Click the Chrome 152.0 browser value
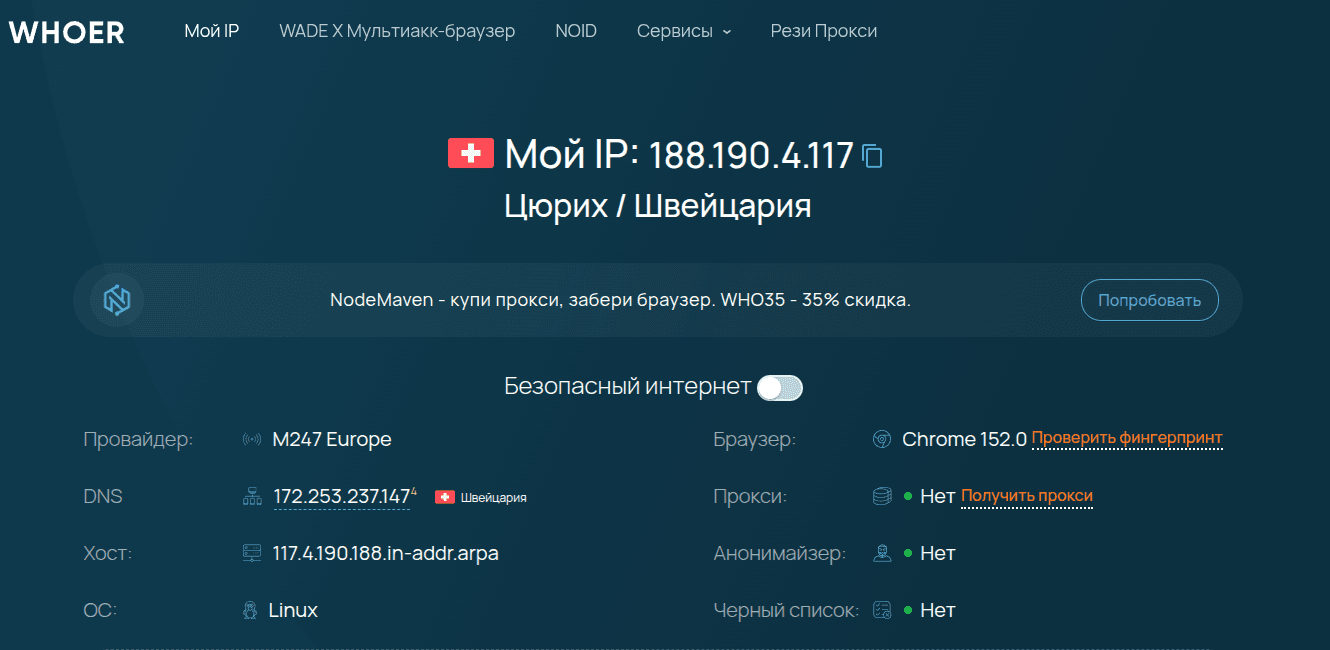Image resolution: width=1330 pixels, height=650 pixels. click(964, 439)
